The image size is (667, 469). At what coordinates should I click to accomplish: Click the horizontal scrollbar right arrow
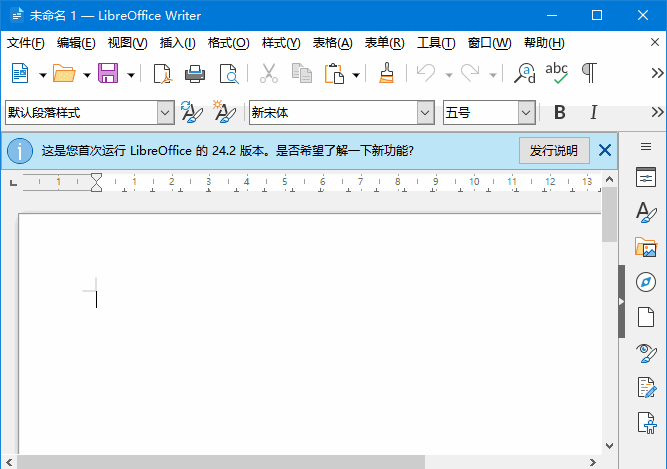pos(593,462)
